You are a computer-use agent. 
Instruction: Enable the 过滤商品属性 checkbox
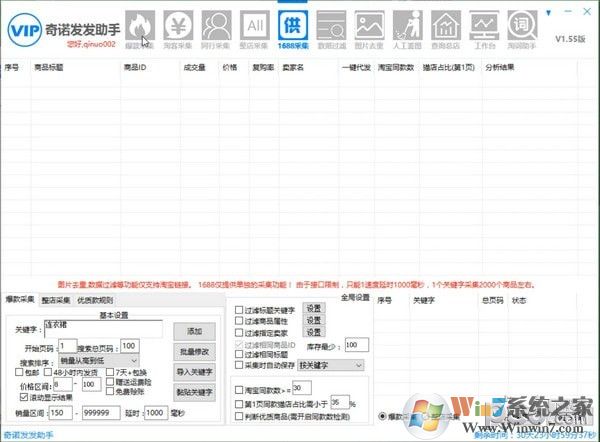239,321
